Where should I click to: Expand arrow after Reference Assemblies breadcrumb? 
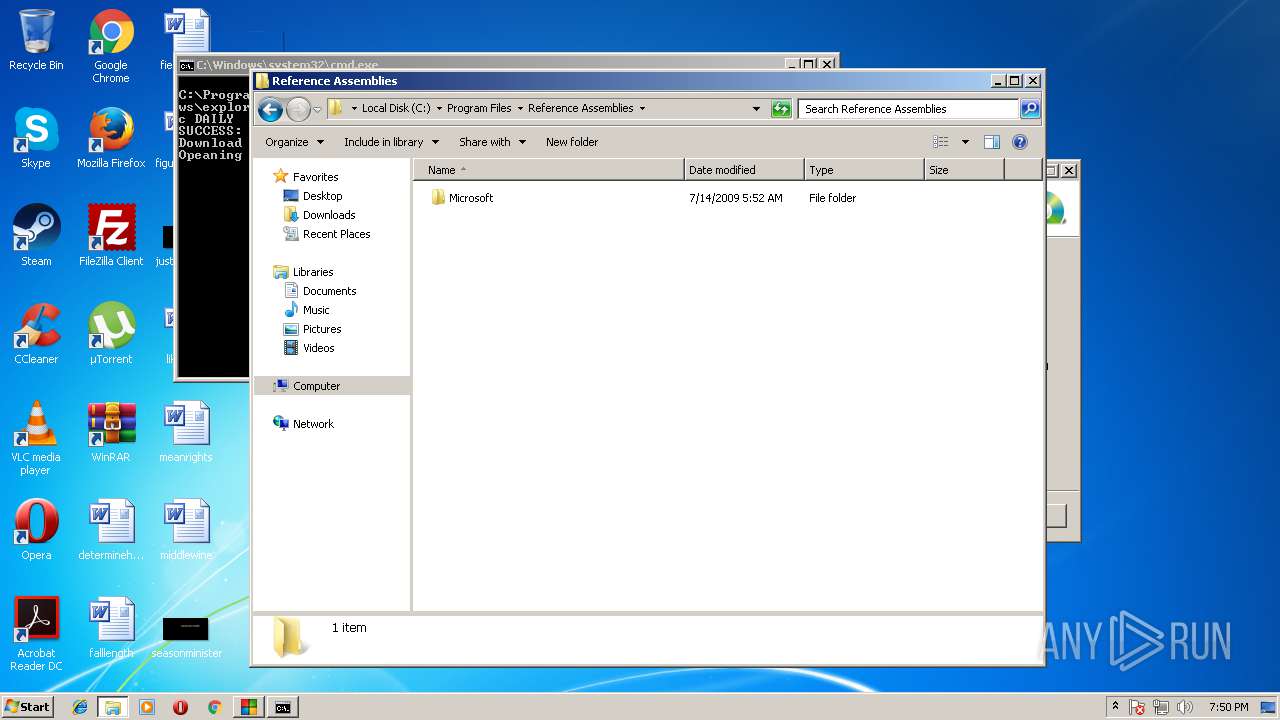[x=642, y=108]
